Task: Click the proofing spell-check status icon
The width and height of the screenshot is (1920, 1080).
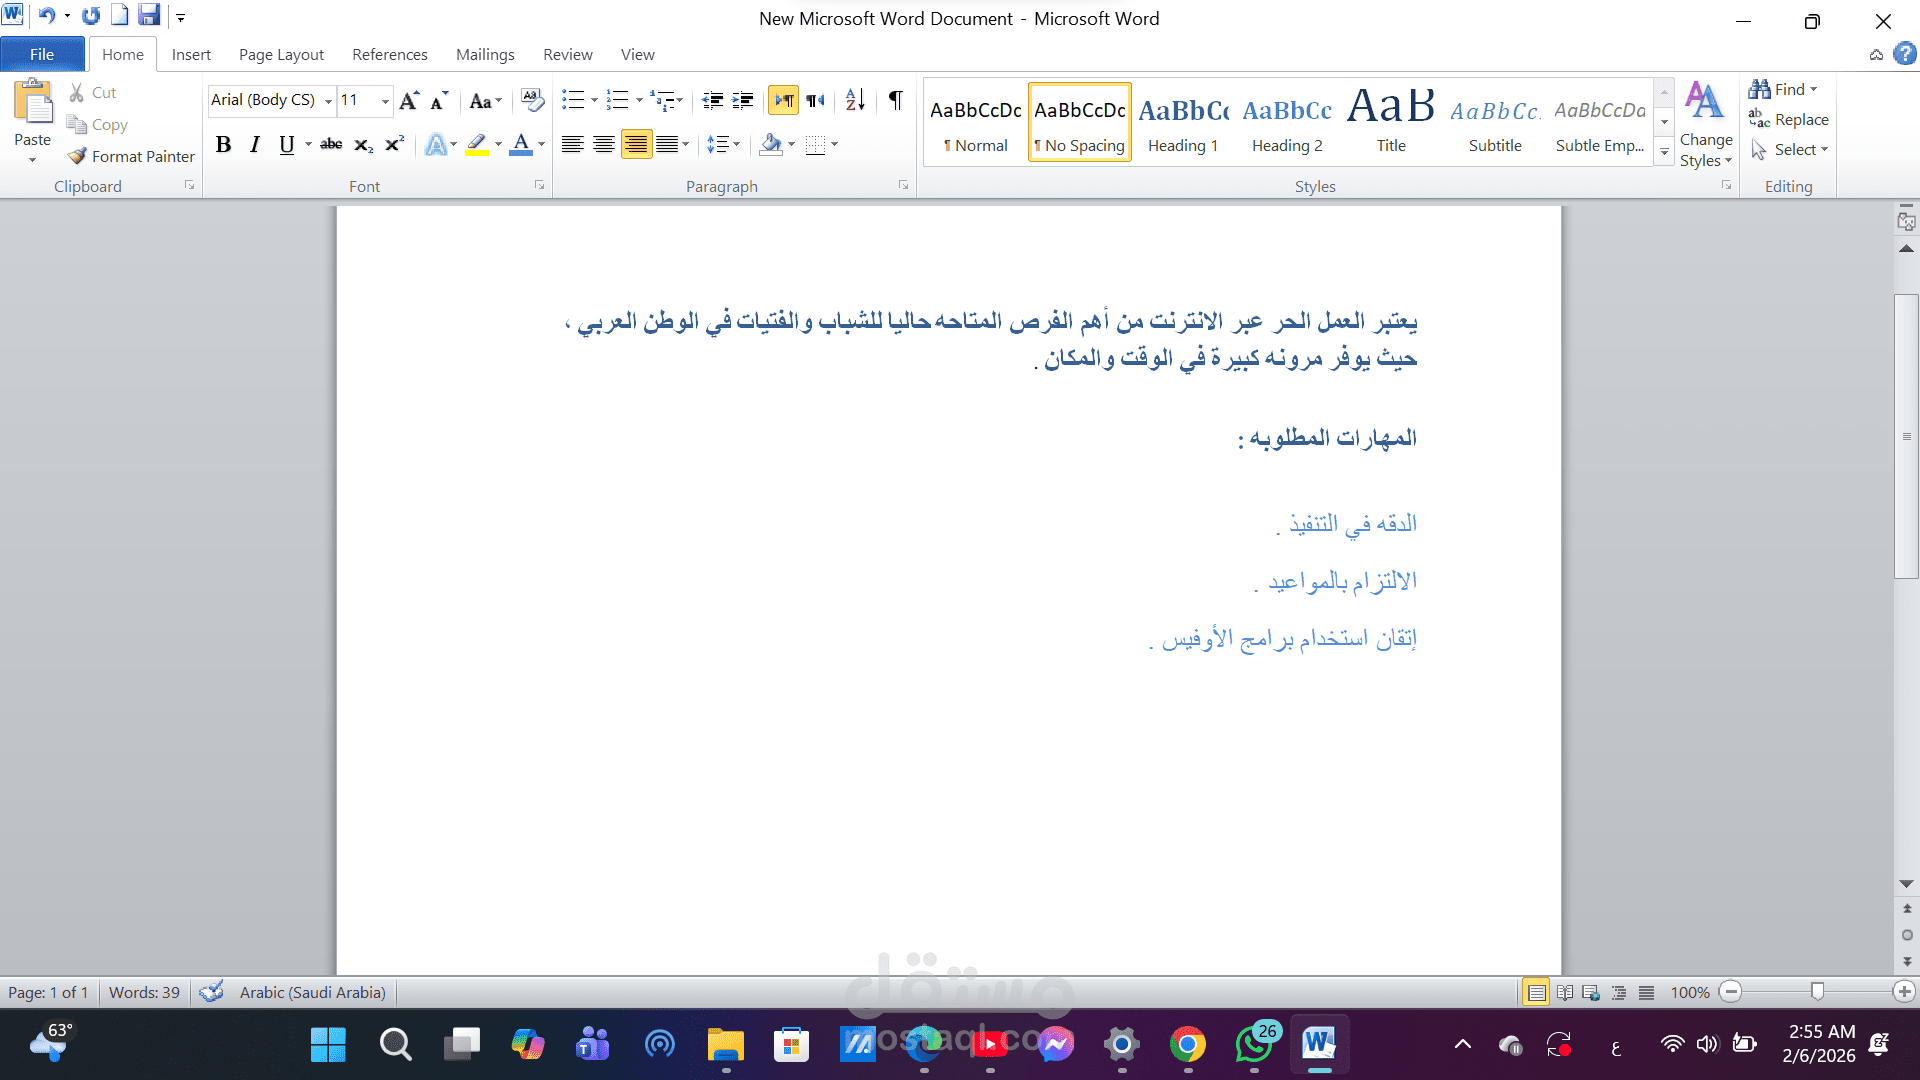Action: [x=211, y=992]
